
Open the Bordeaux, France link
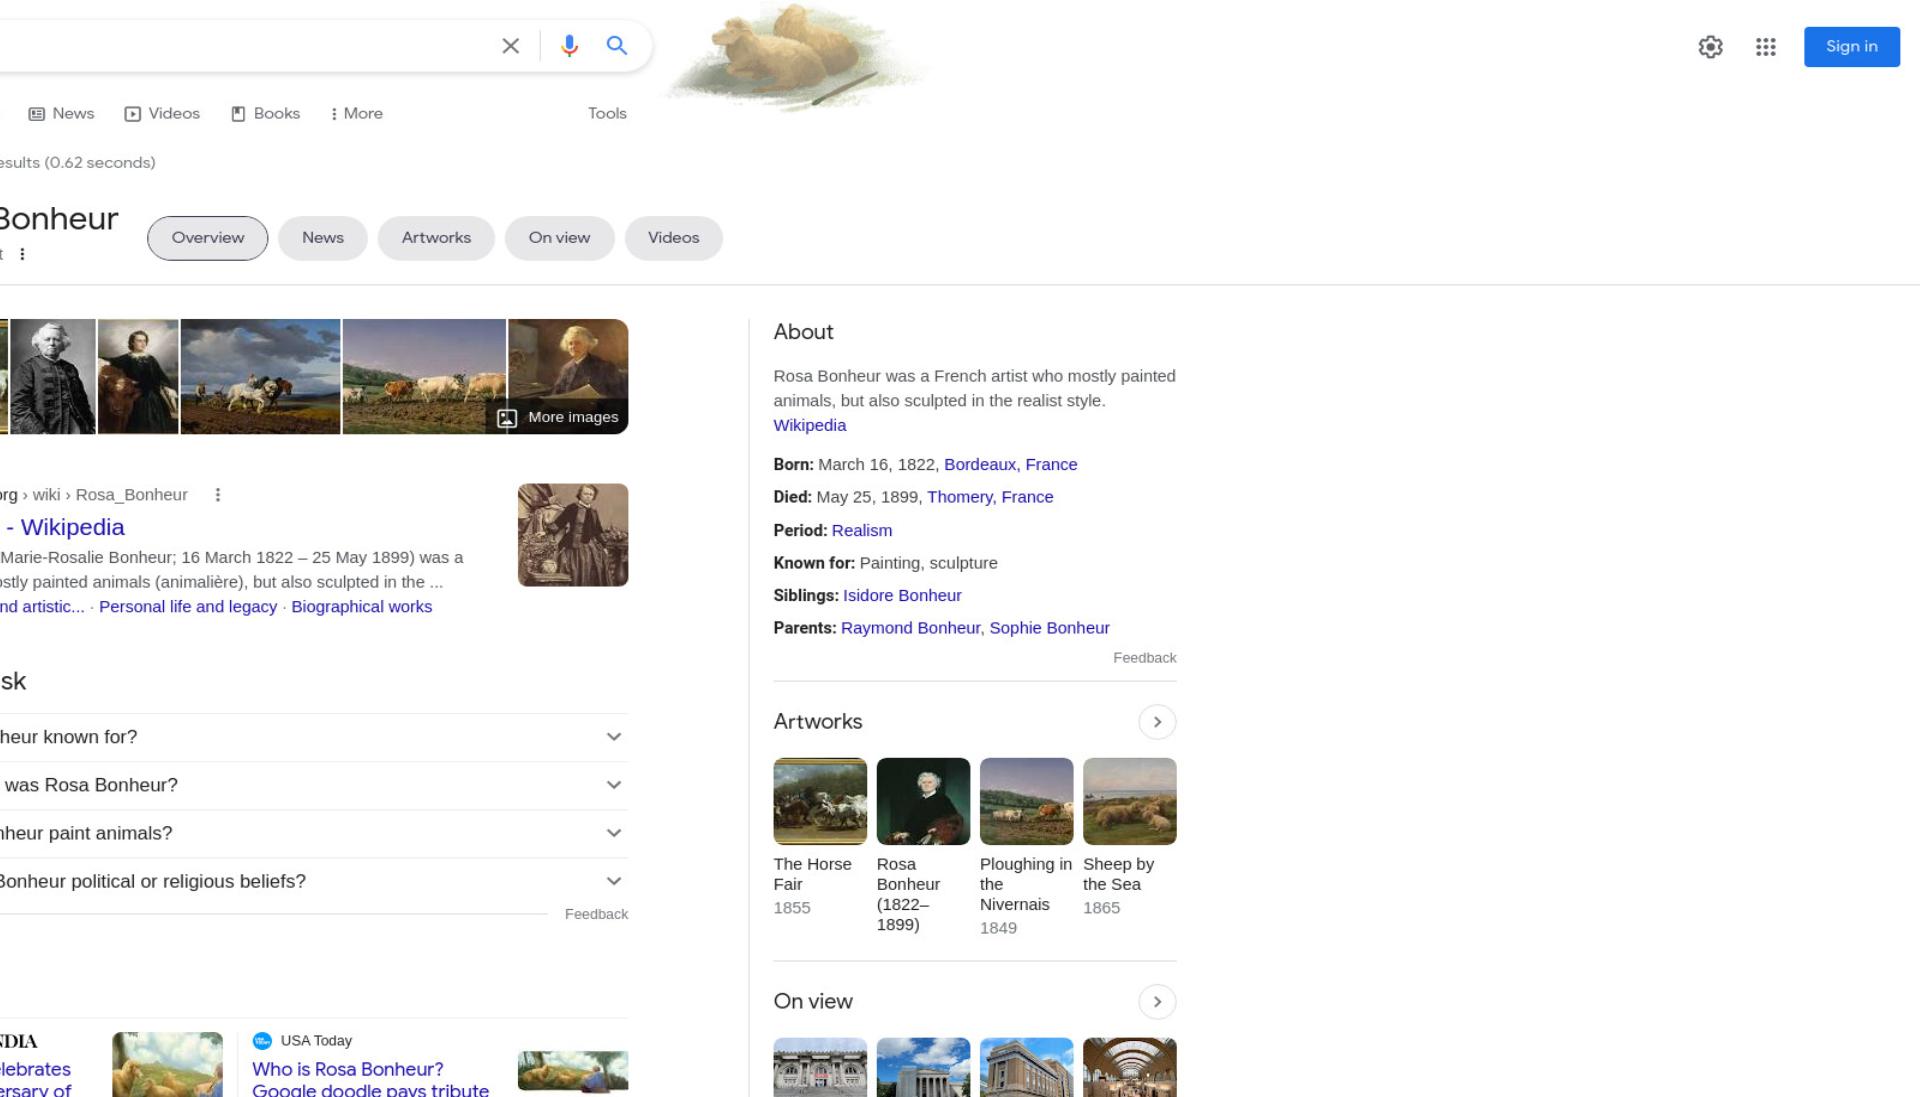pyautogui.click(x=1011, y=464)
